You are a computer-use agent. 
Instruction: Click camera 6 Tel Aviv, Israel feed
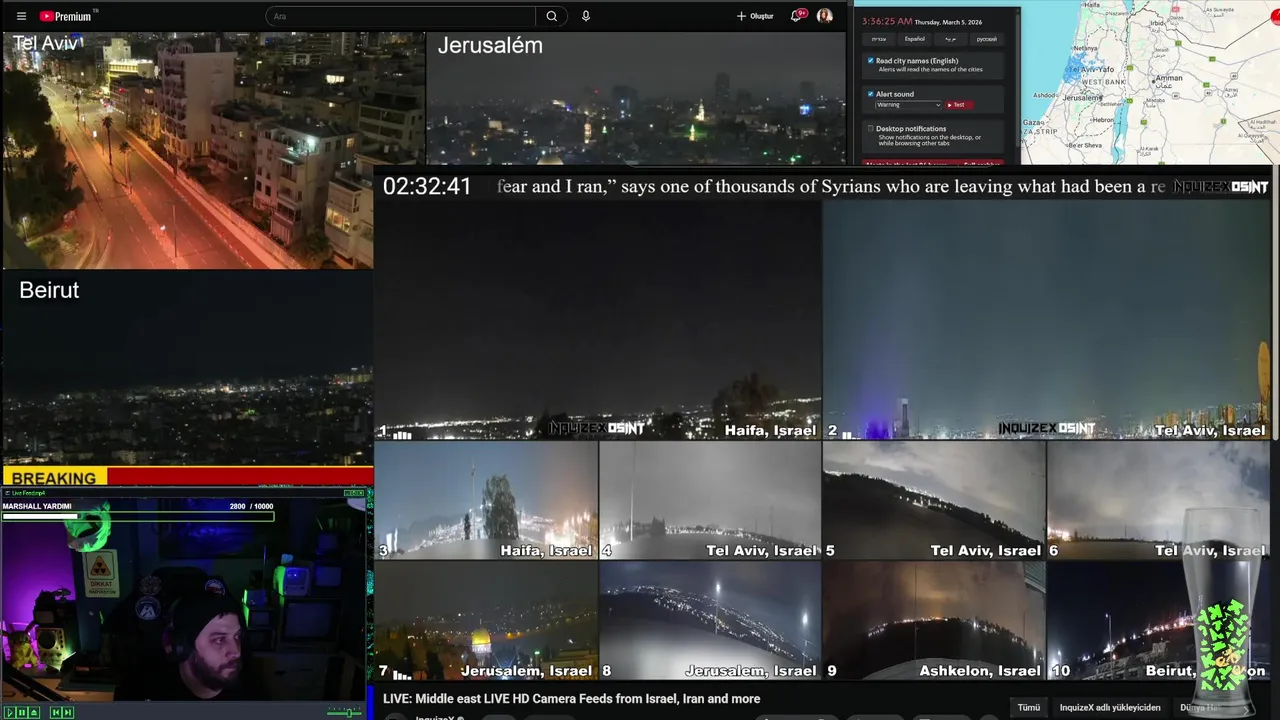tap(1158, 501)
